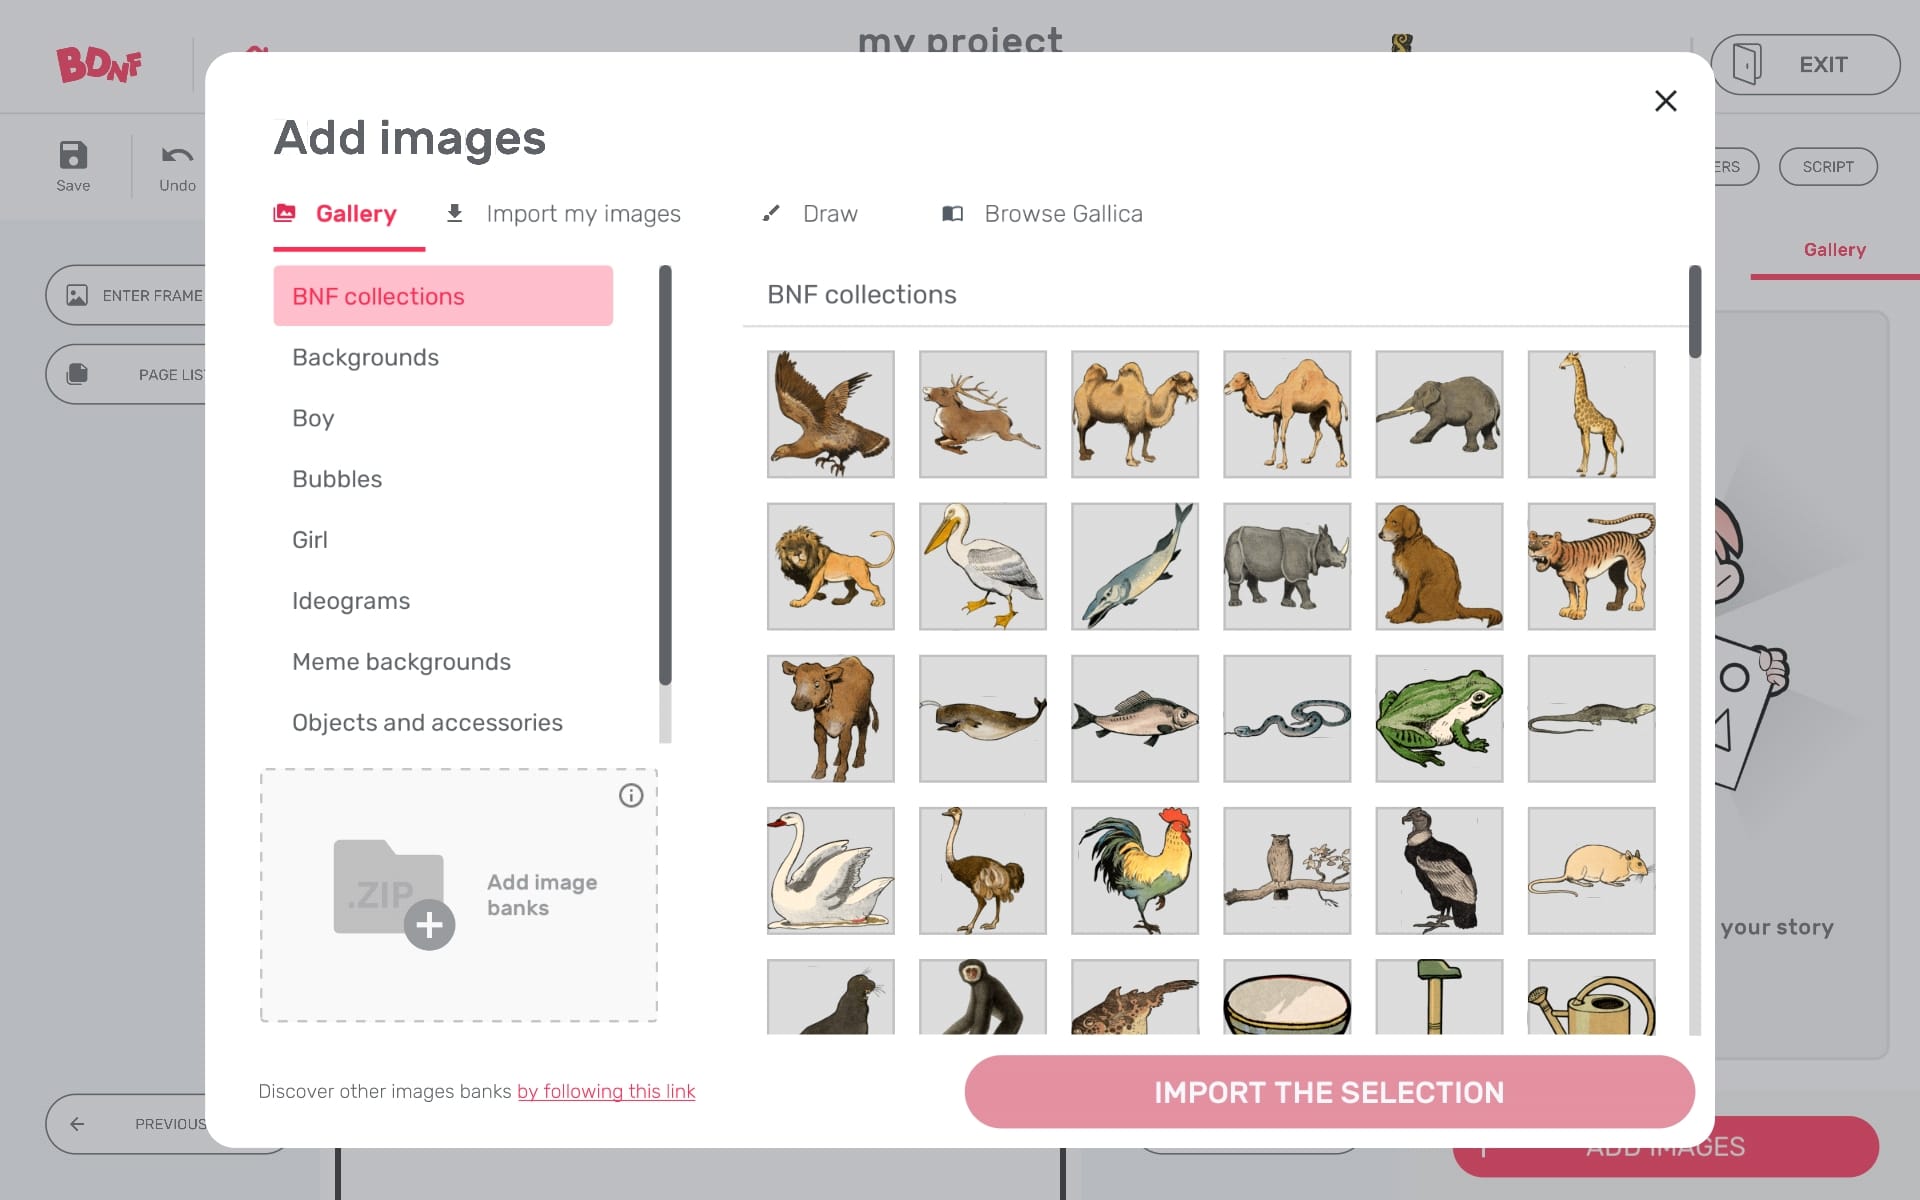Screen dimensions: 1920x1200
Task: Open the 'by following this link' link
Action: tap(606, 1091)
